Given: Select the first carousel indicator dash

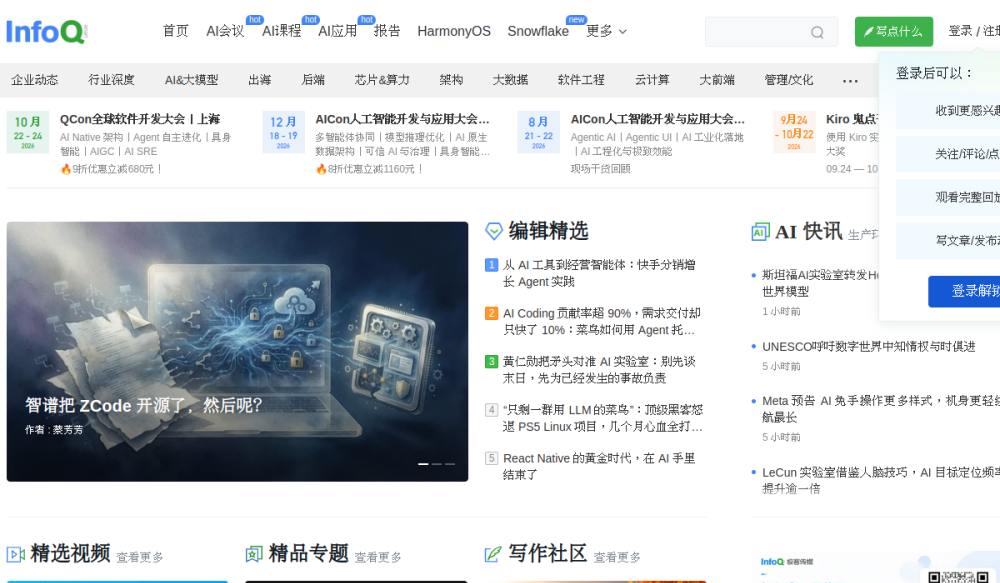Looking at the screenshot, I should (423, 464).
